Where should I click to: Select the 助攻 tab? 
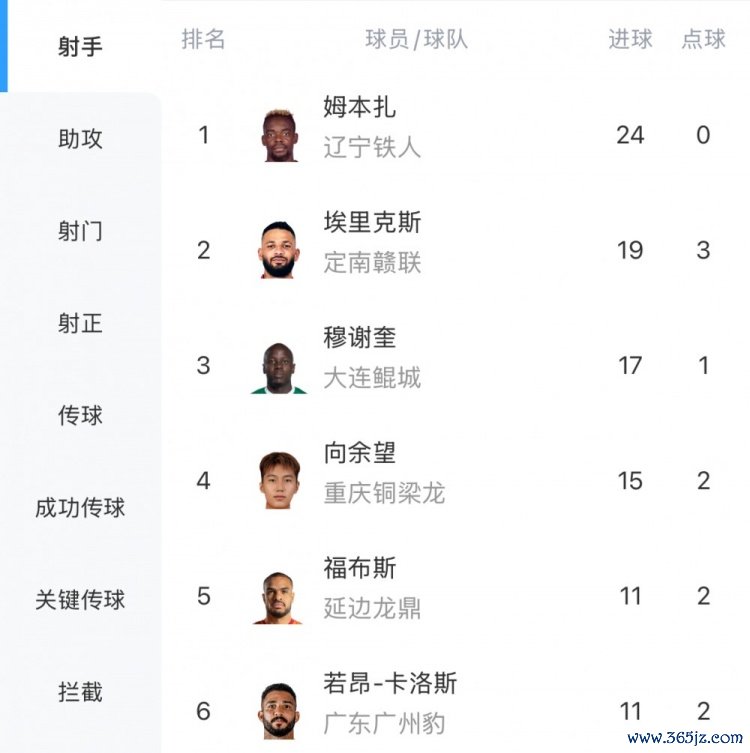[x=80, y=138]
